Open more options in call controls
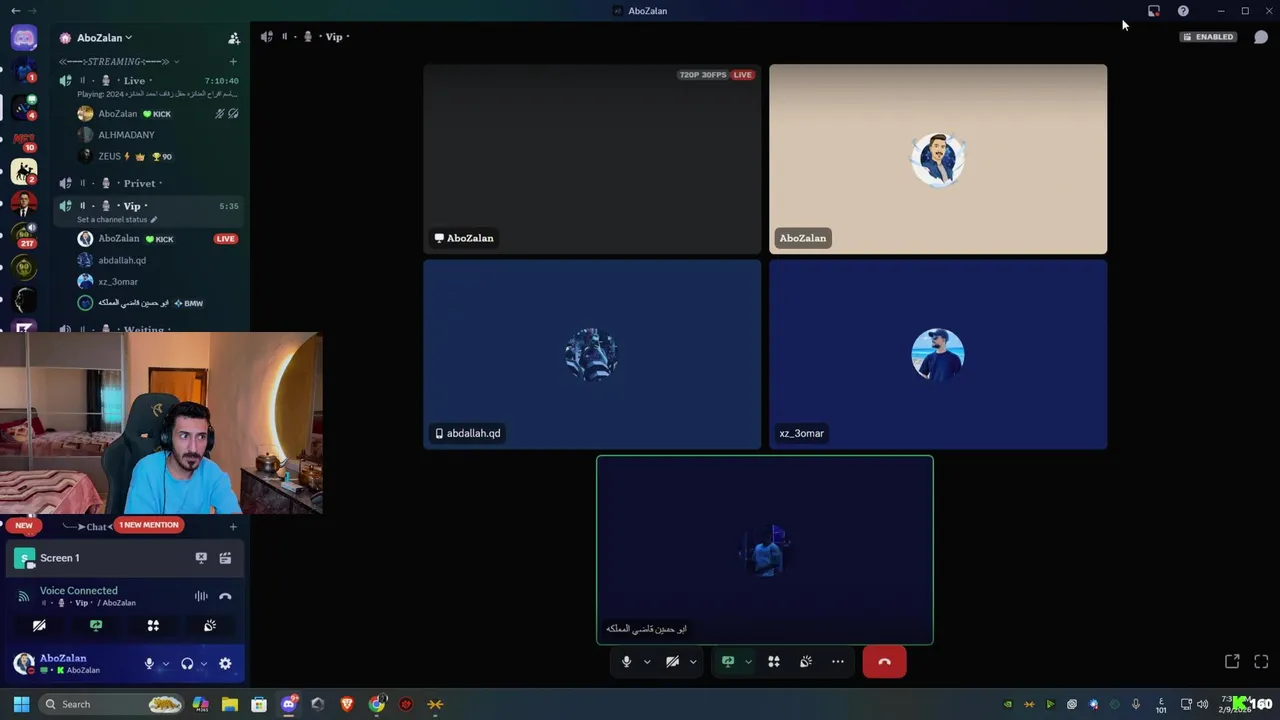1280x720 pixels. click(838, 662)
